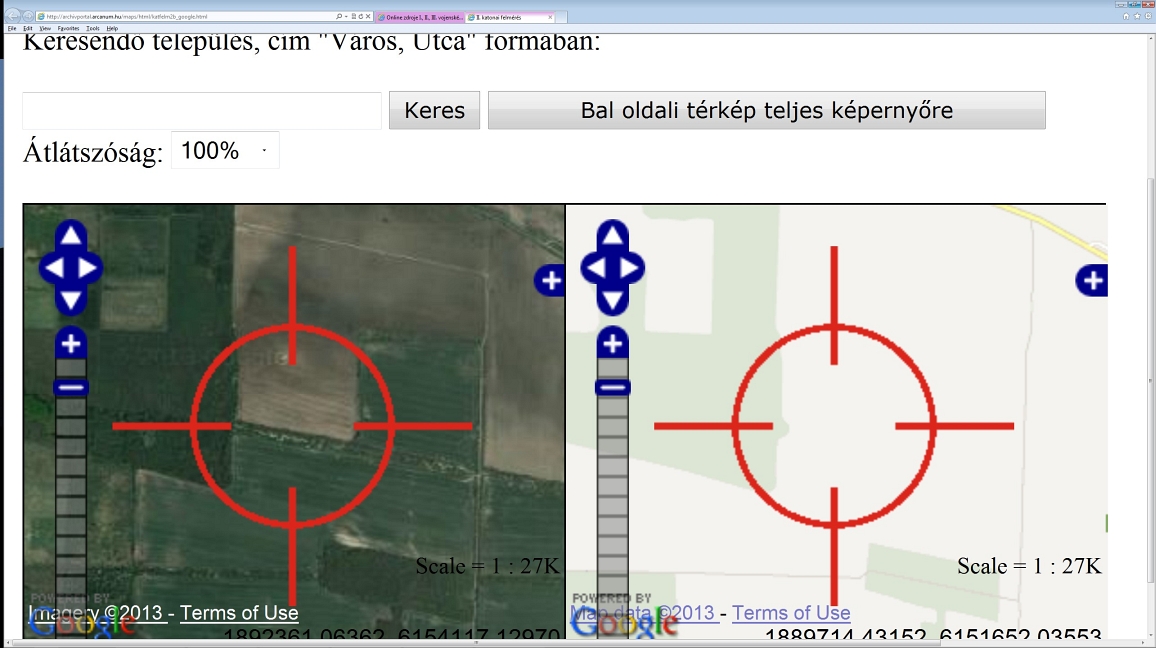1156x648 pixels.
Task: Open the File menu
Action: (12, 28)
